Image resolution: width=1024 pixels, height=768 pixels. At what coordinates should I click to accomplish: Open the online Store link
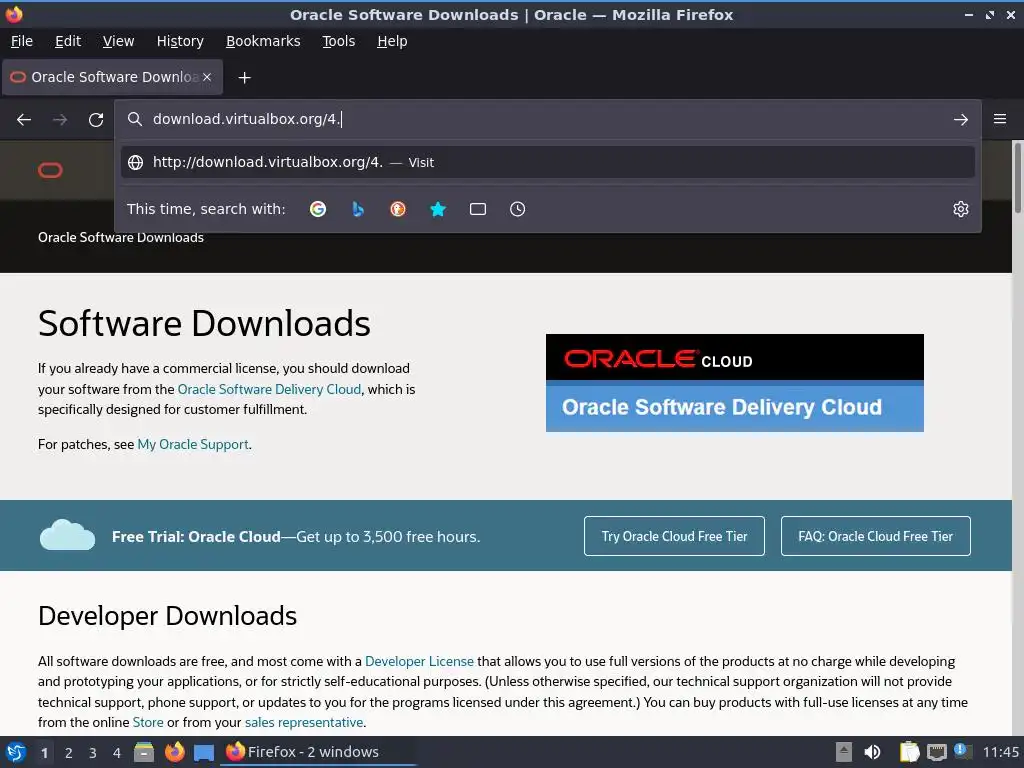point(148,722)
